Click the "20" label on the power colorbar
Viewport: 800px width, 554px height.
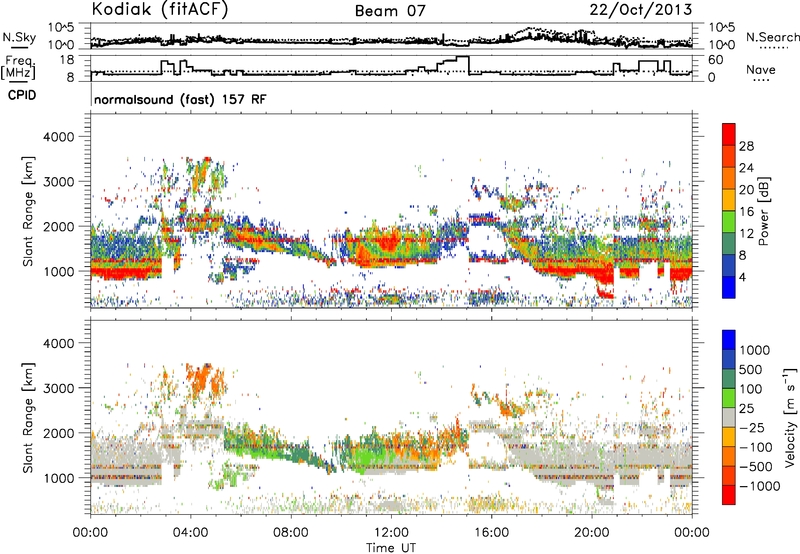(x=746, y=190)
